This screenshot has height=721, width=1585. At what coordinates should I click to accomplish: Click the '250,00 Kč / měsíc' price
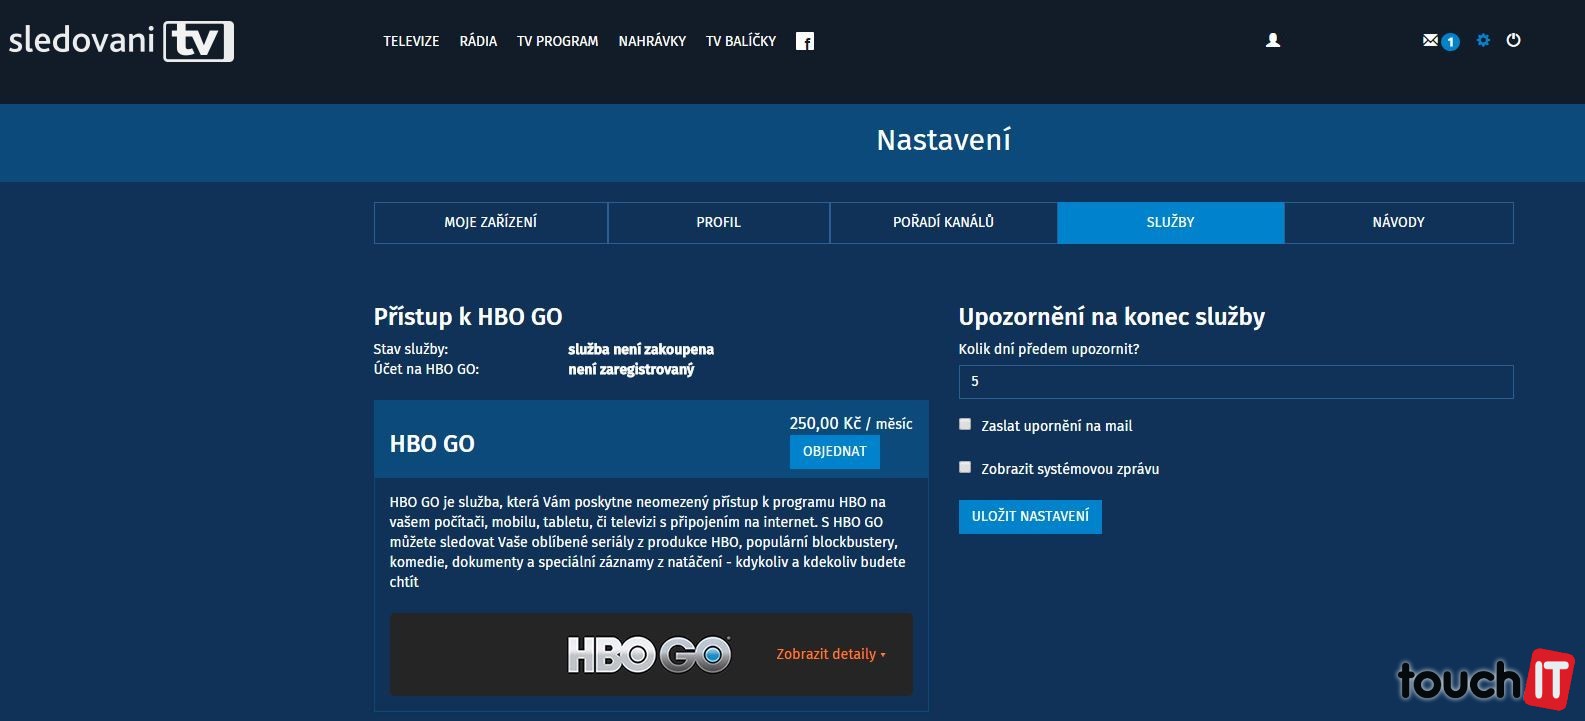pos(851,423)
